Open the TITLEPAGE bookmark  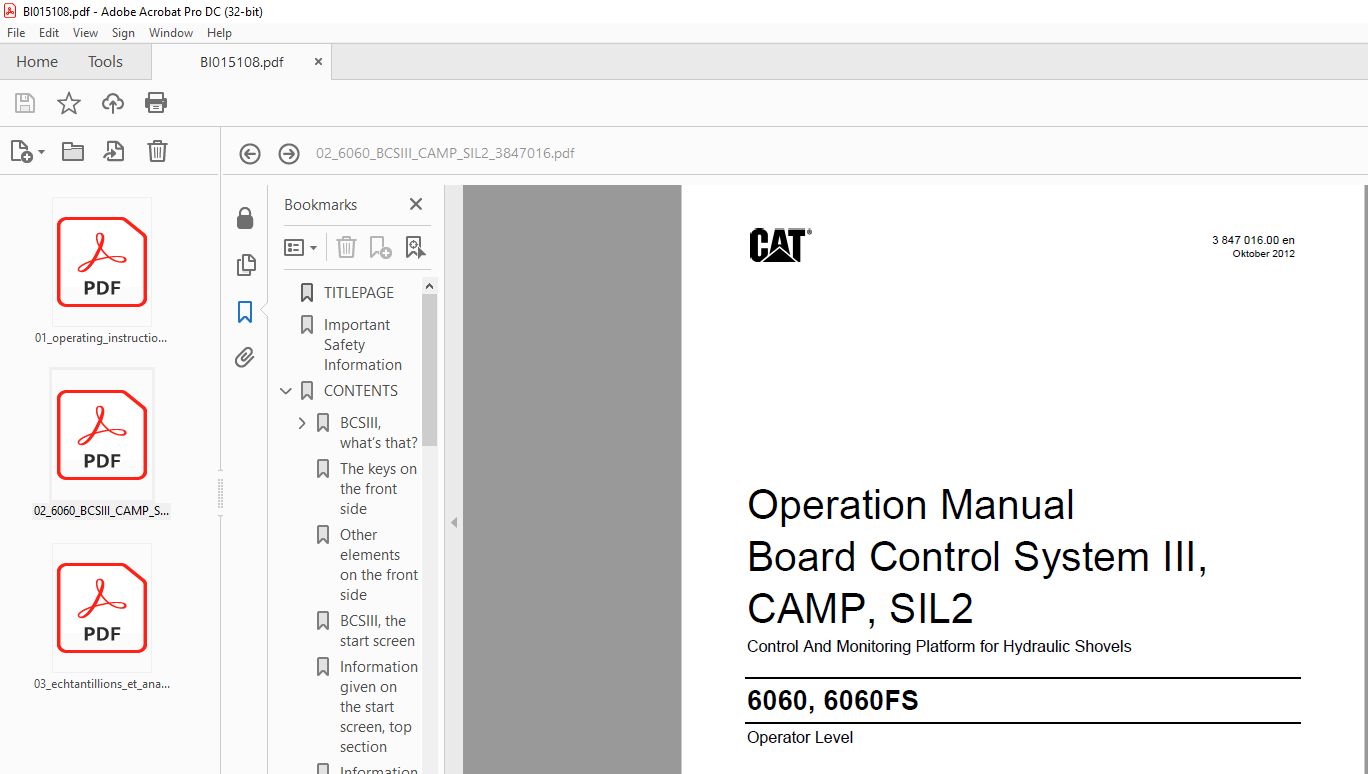pos(359,292)
